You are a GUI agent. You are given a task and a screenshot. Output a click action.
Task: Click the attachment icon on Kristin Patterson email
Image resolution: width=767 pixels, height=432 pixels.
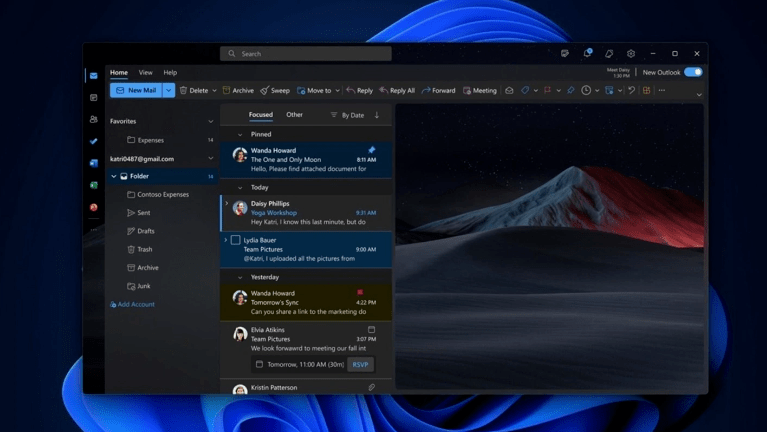point(371,387)
